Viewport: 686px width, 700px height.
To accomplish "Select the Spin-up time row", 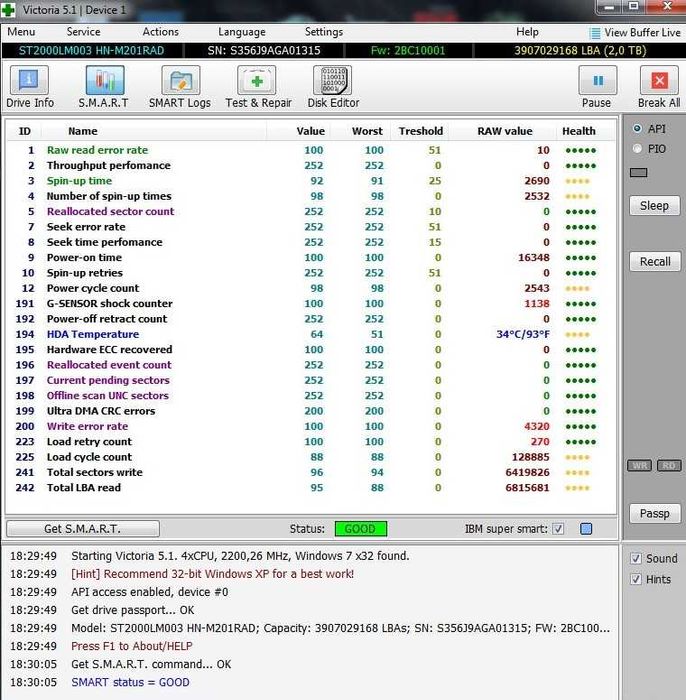I will (311, 181).
